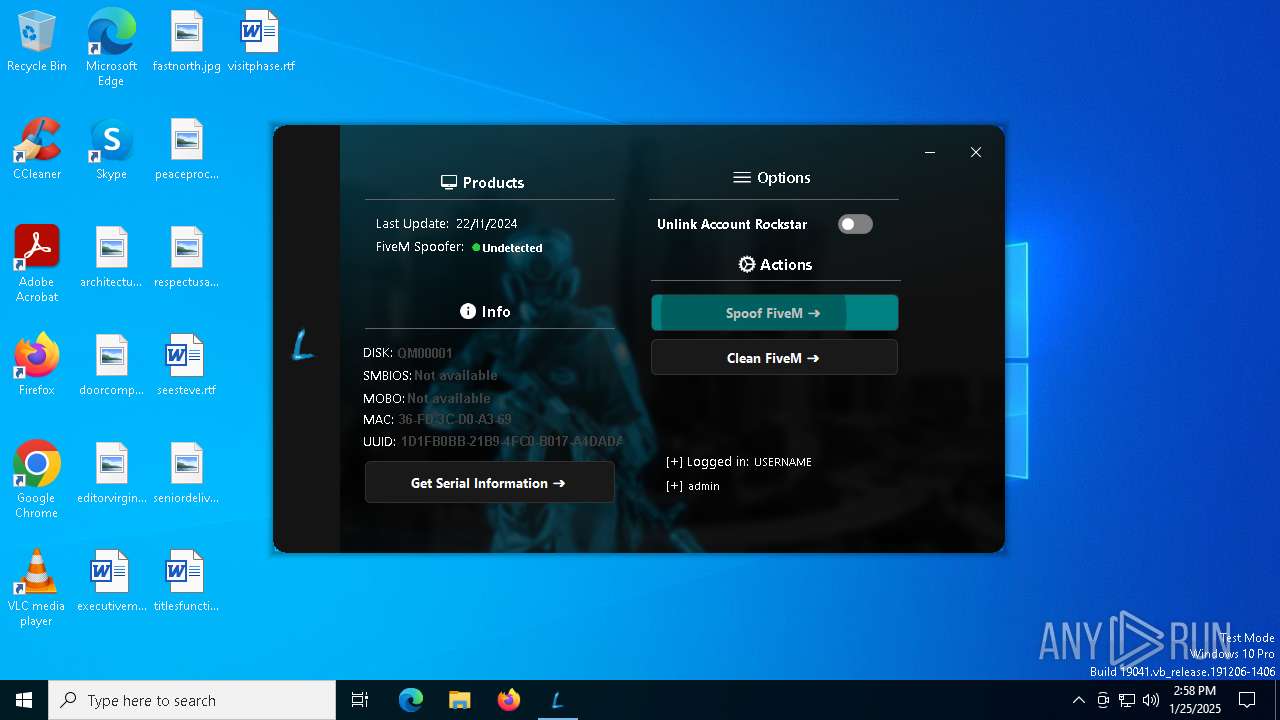
Task: Open the Windows Start menu
Action: pos(24,700)
